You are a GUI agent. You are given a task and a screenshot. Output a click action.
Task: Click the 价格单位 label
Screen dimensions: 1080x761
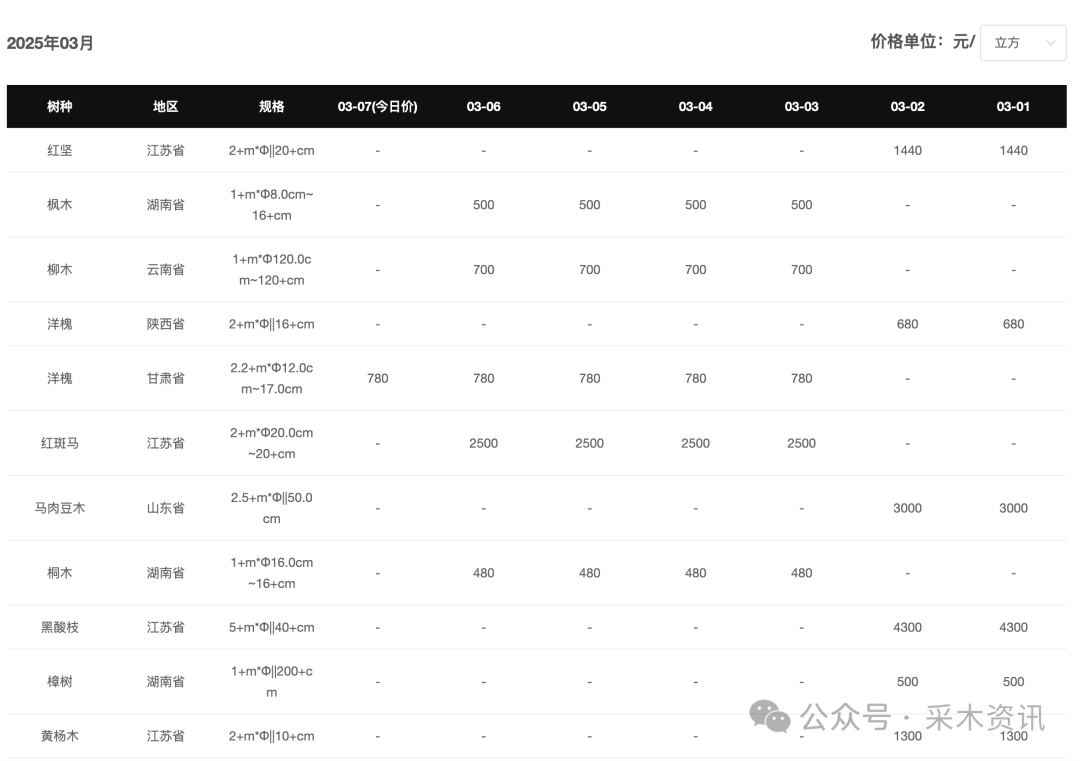click(923, 42)
